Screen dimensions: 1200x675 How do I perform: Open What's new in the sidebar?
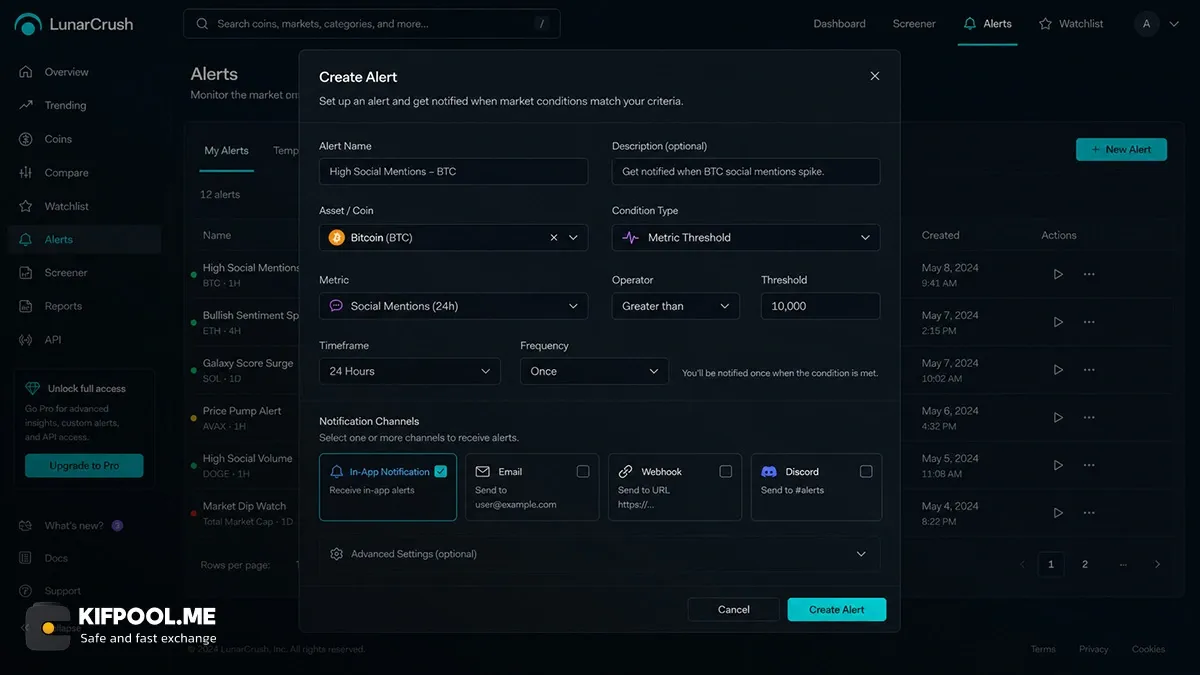click(74, 525)
